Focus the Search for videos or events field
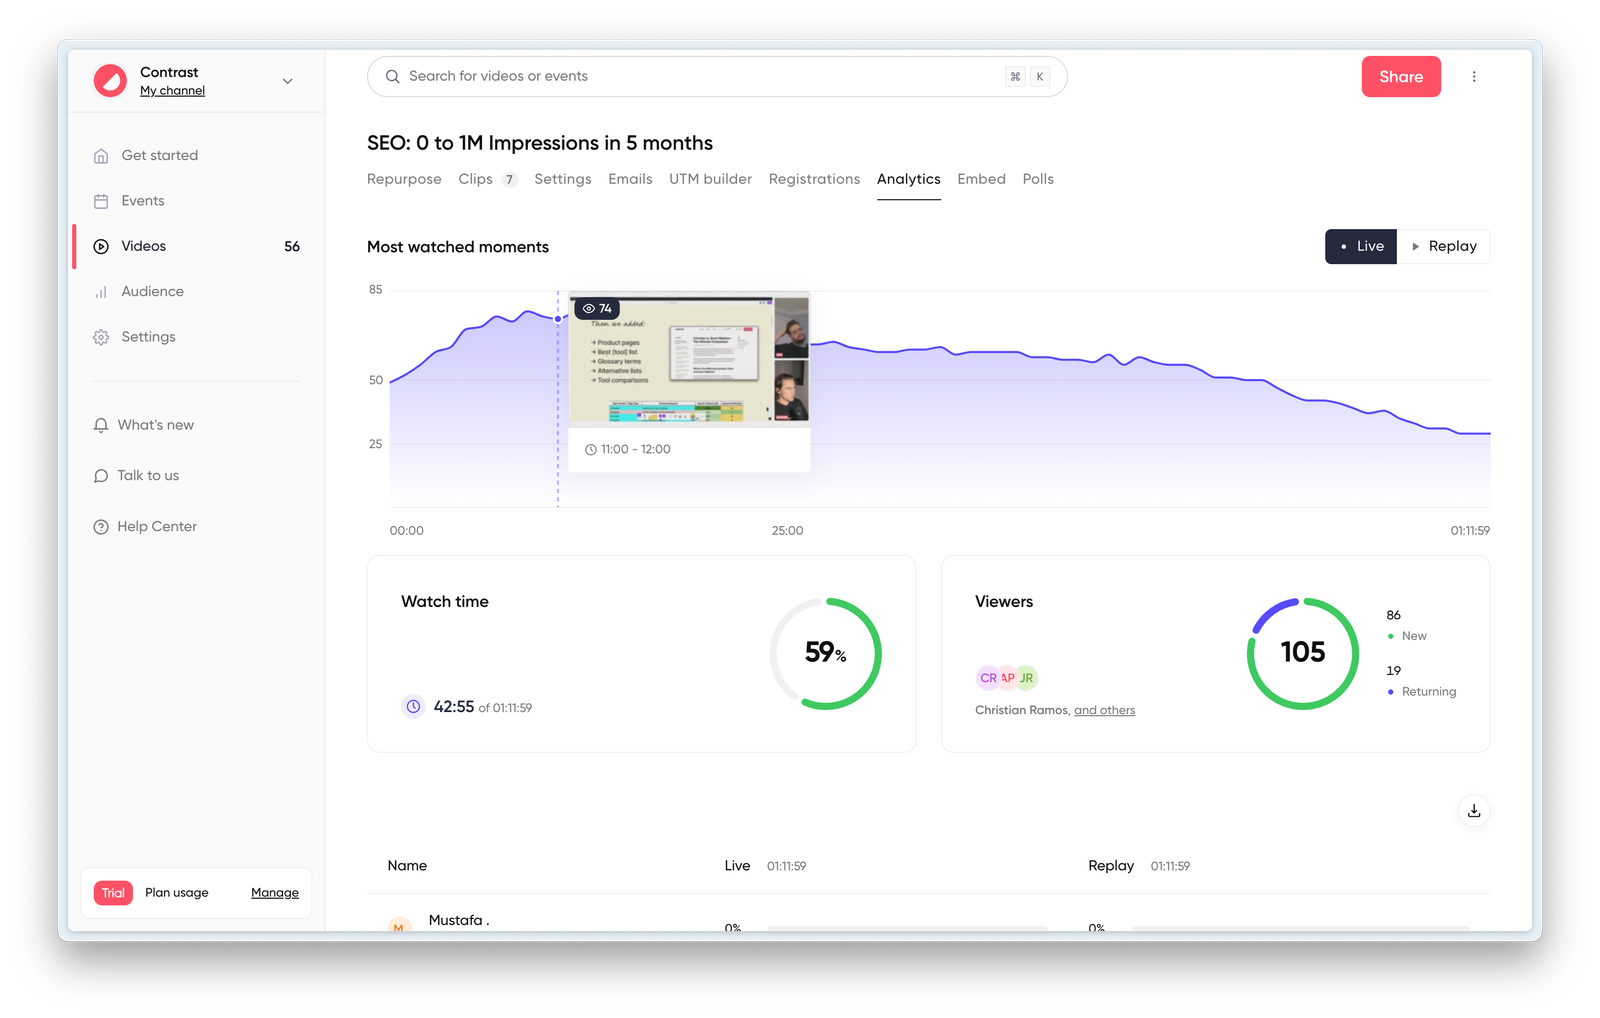The image size is (1600, 1018). click(x=700, y=77)
